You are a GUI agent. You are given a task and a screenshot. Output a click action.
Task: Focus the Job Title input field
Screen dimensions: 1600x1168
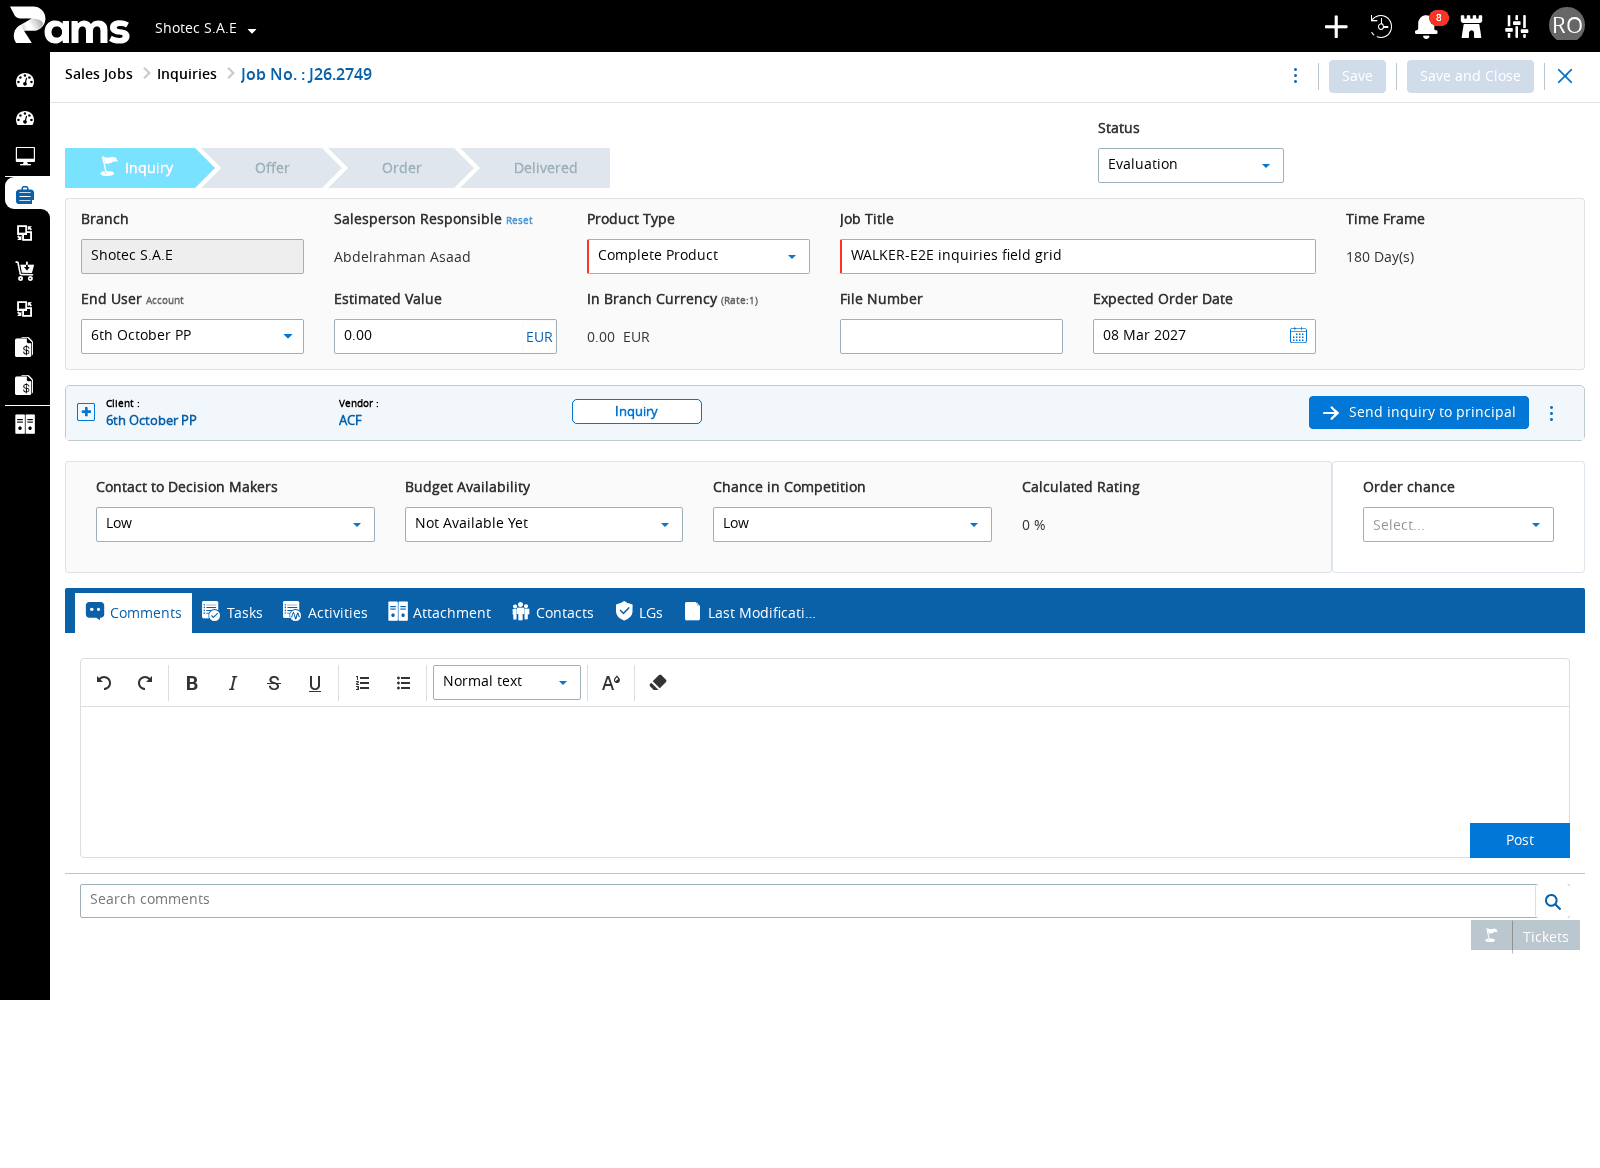[1078, 256]
